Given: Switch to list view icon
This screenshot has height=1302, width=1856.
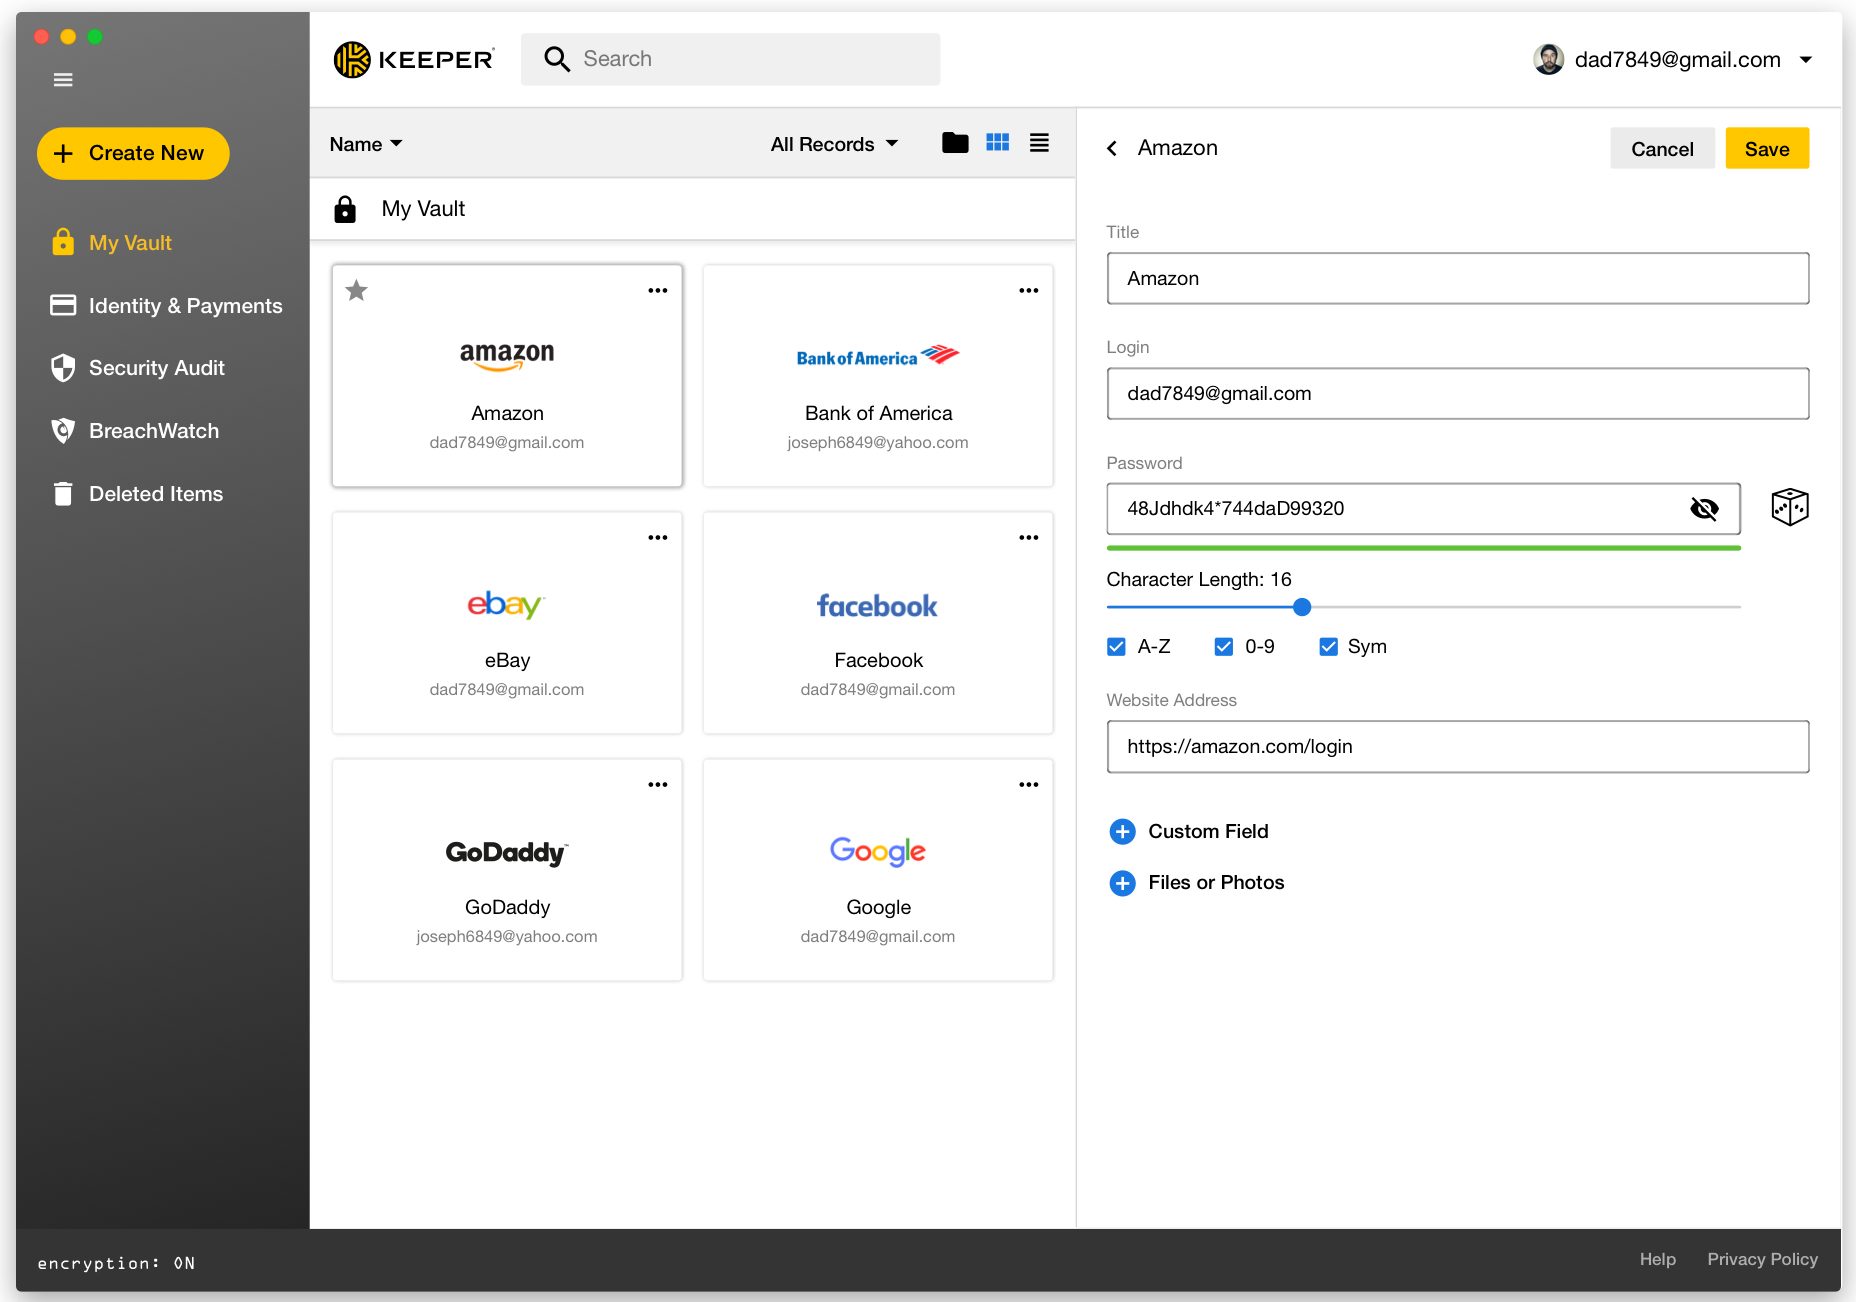Looking at the screenshot, I should click(x=1039, y=143).
